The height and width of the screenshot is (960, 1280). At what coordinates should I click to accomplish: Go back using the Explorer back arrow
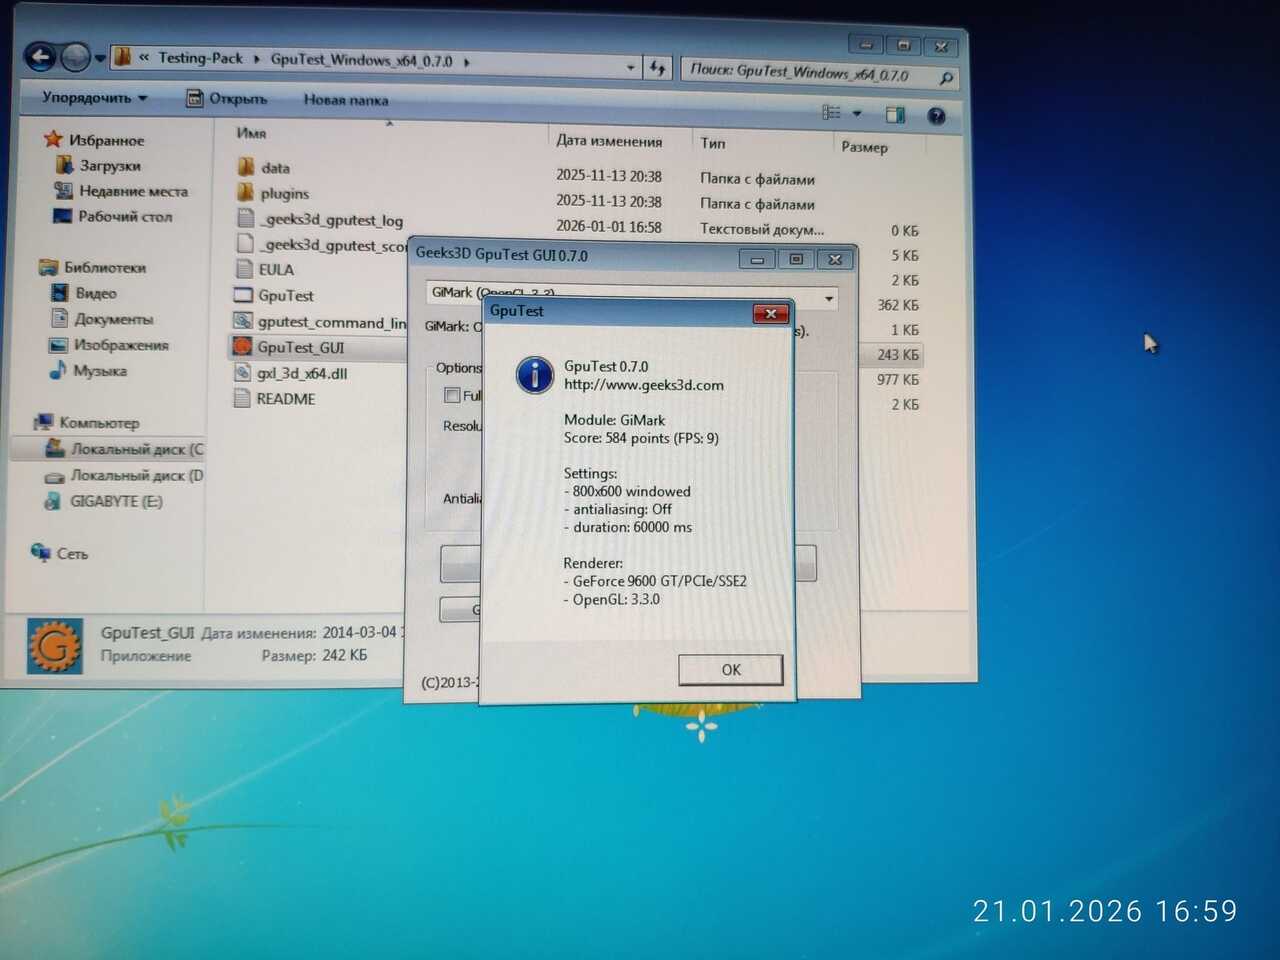40,57
